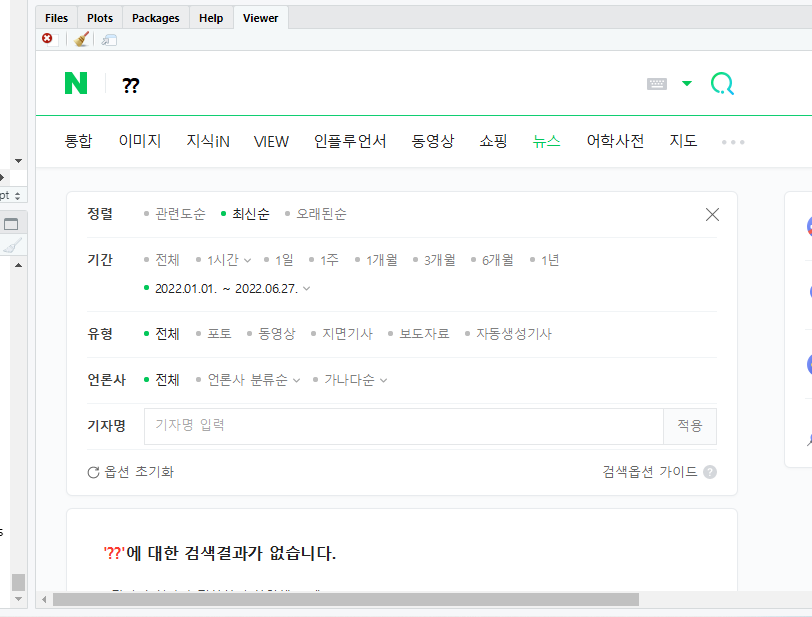Switch to the Files tab

[x=56, y=18]
